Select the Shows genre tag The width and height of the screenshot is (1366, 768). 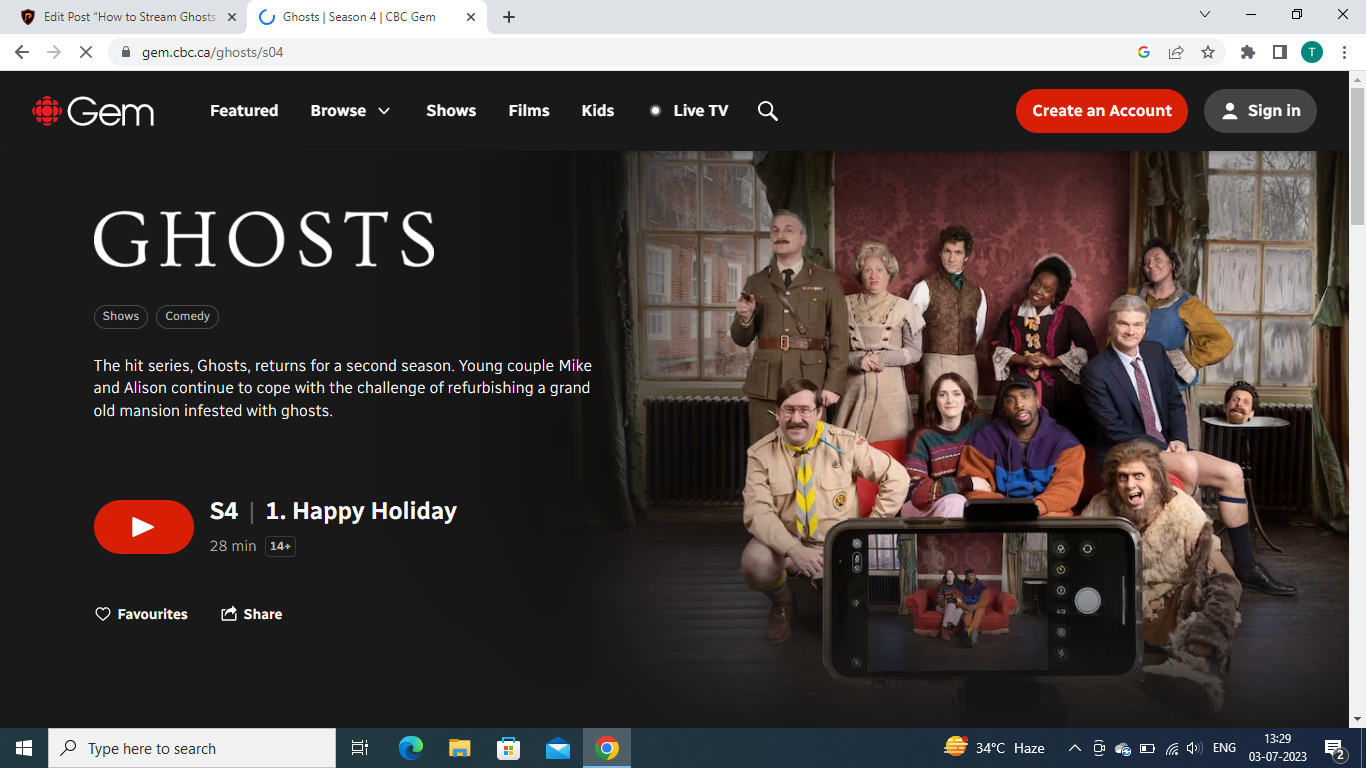(121, 316)
